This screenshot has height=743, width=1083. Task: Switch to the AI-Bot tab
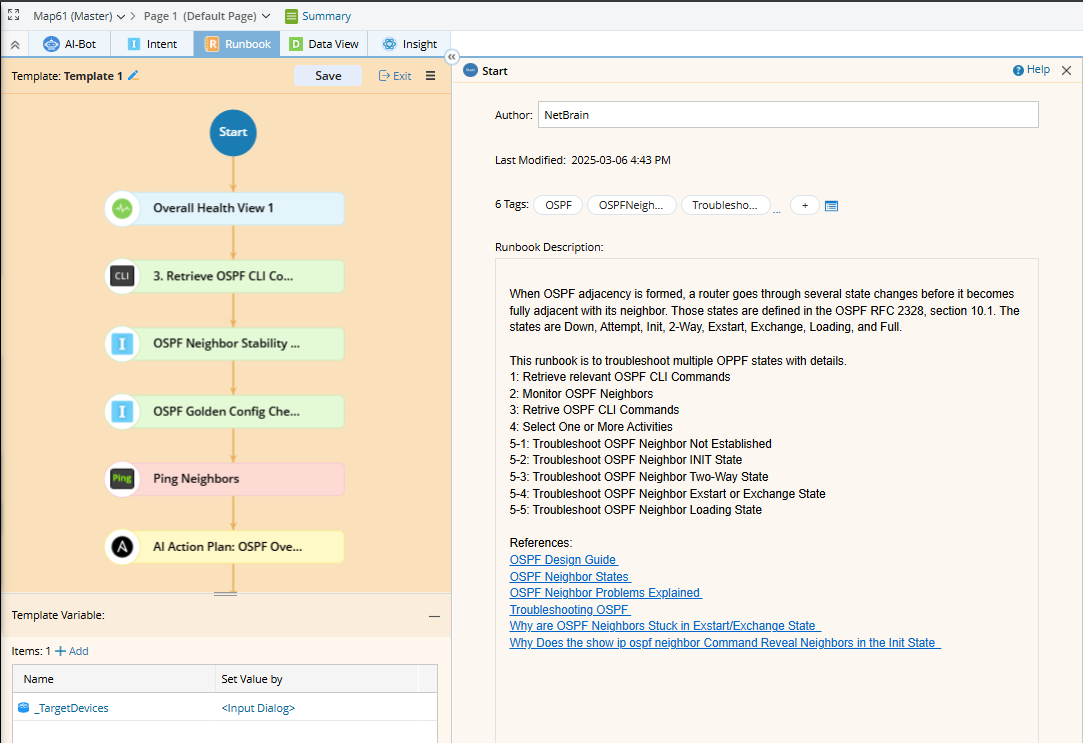click(x=69, y=44)
